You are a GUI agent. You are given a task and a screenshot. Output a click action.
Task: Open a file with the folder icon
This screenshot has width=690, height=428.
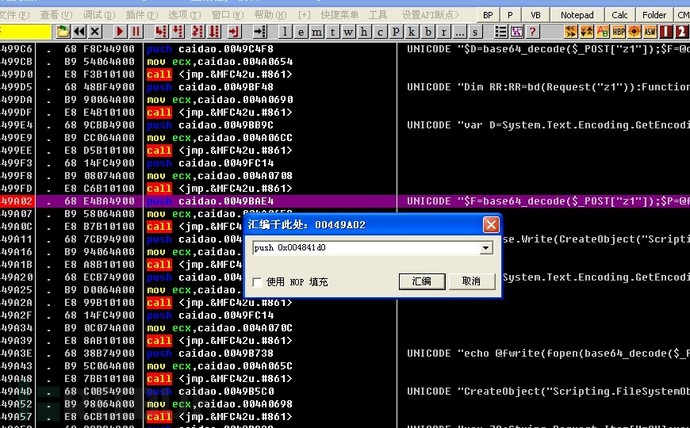[x=63, y=32]
